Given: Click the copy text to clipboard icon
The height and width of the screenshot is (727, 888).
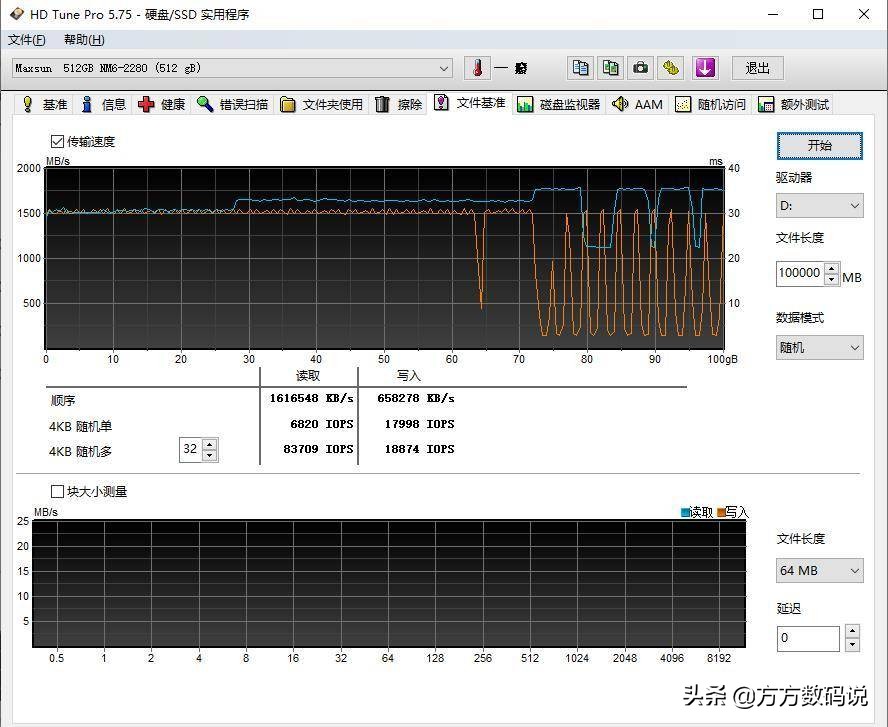Looking at the screenshot, I should click(x=579, y=68).
